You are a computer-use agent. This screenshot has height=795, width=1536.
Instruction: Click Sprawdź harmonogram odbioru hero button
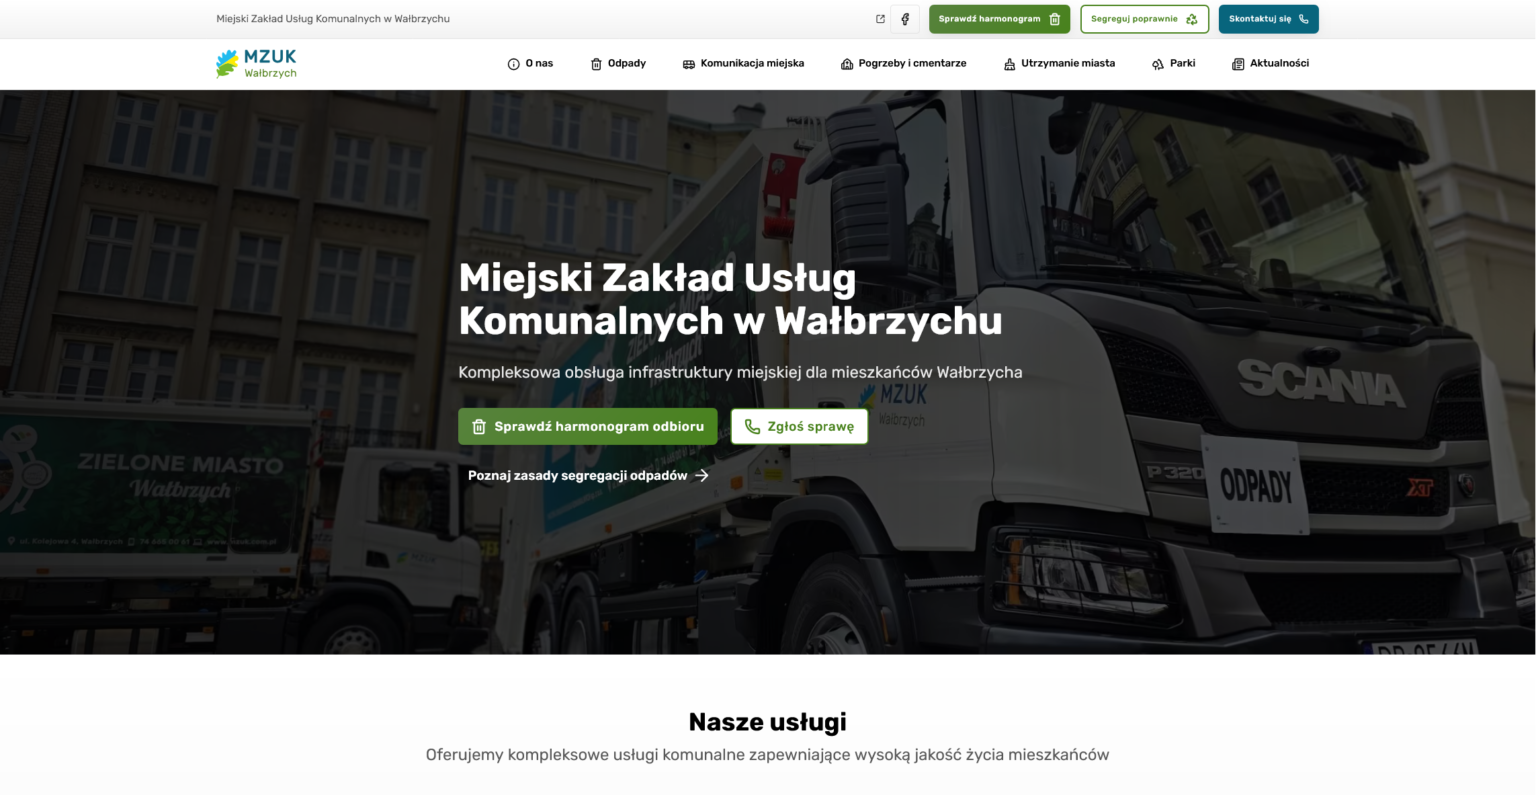click(x=588, y=426)
